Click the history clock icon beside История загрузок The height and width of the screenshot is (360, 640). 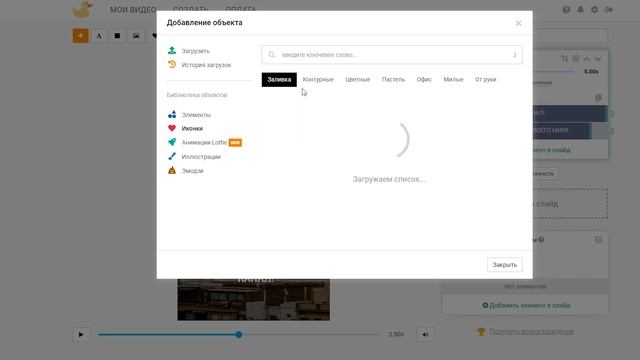tap(172, 64)
